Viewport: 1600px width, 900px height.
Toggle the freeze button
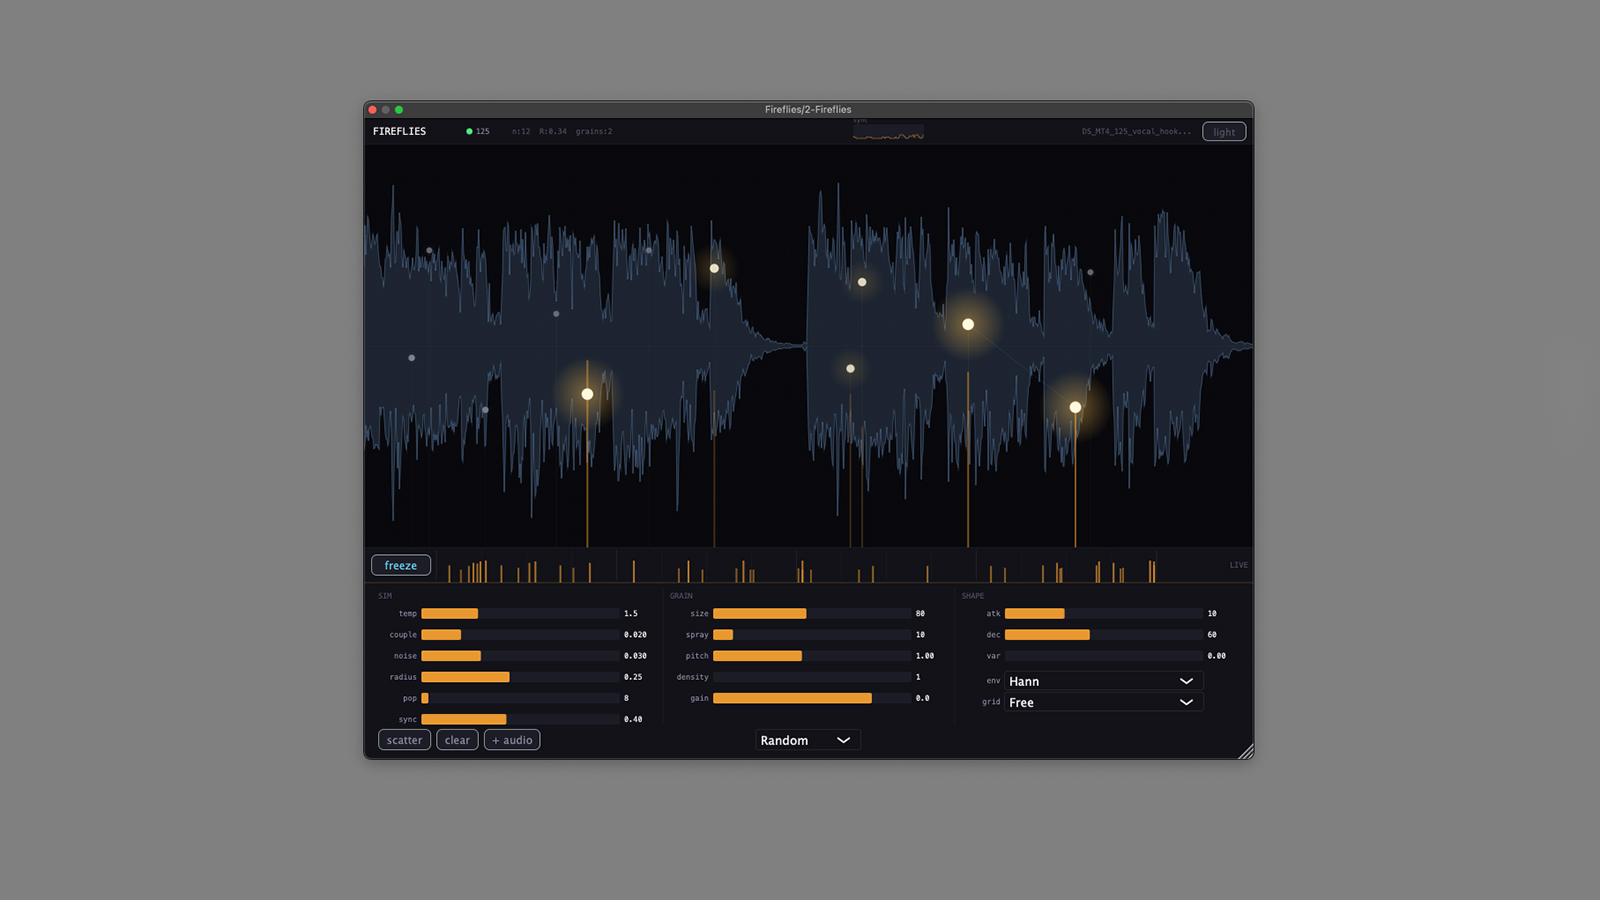[401, 565]
